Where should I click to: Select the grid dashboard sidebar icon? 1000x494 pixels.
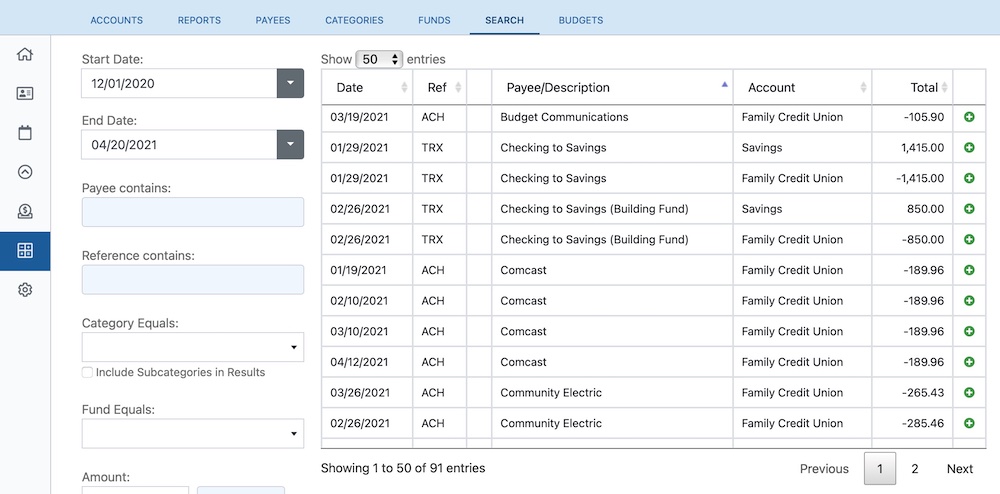[x=25, y=251]
